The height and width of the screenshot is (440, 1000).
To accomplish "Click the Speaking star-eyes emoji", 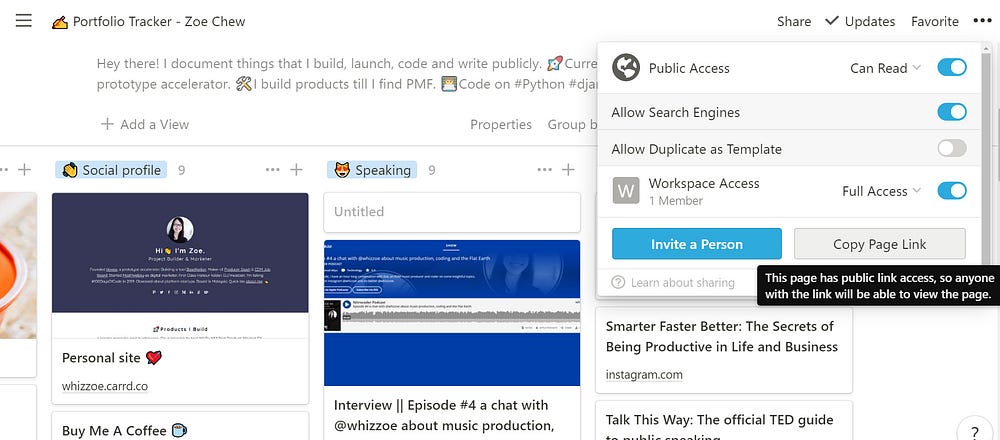I will tap(342, 170).
